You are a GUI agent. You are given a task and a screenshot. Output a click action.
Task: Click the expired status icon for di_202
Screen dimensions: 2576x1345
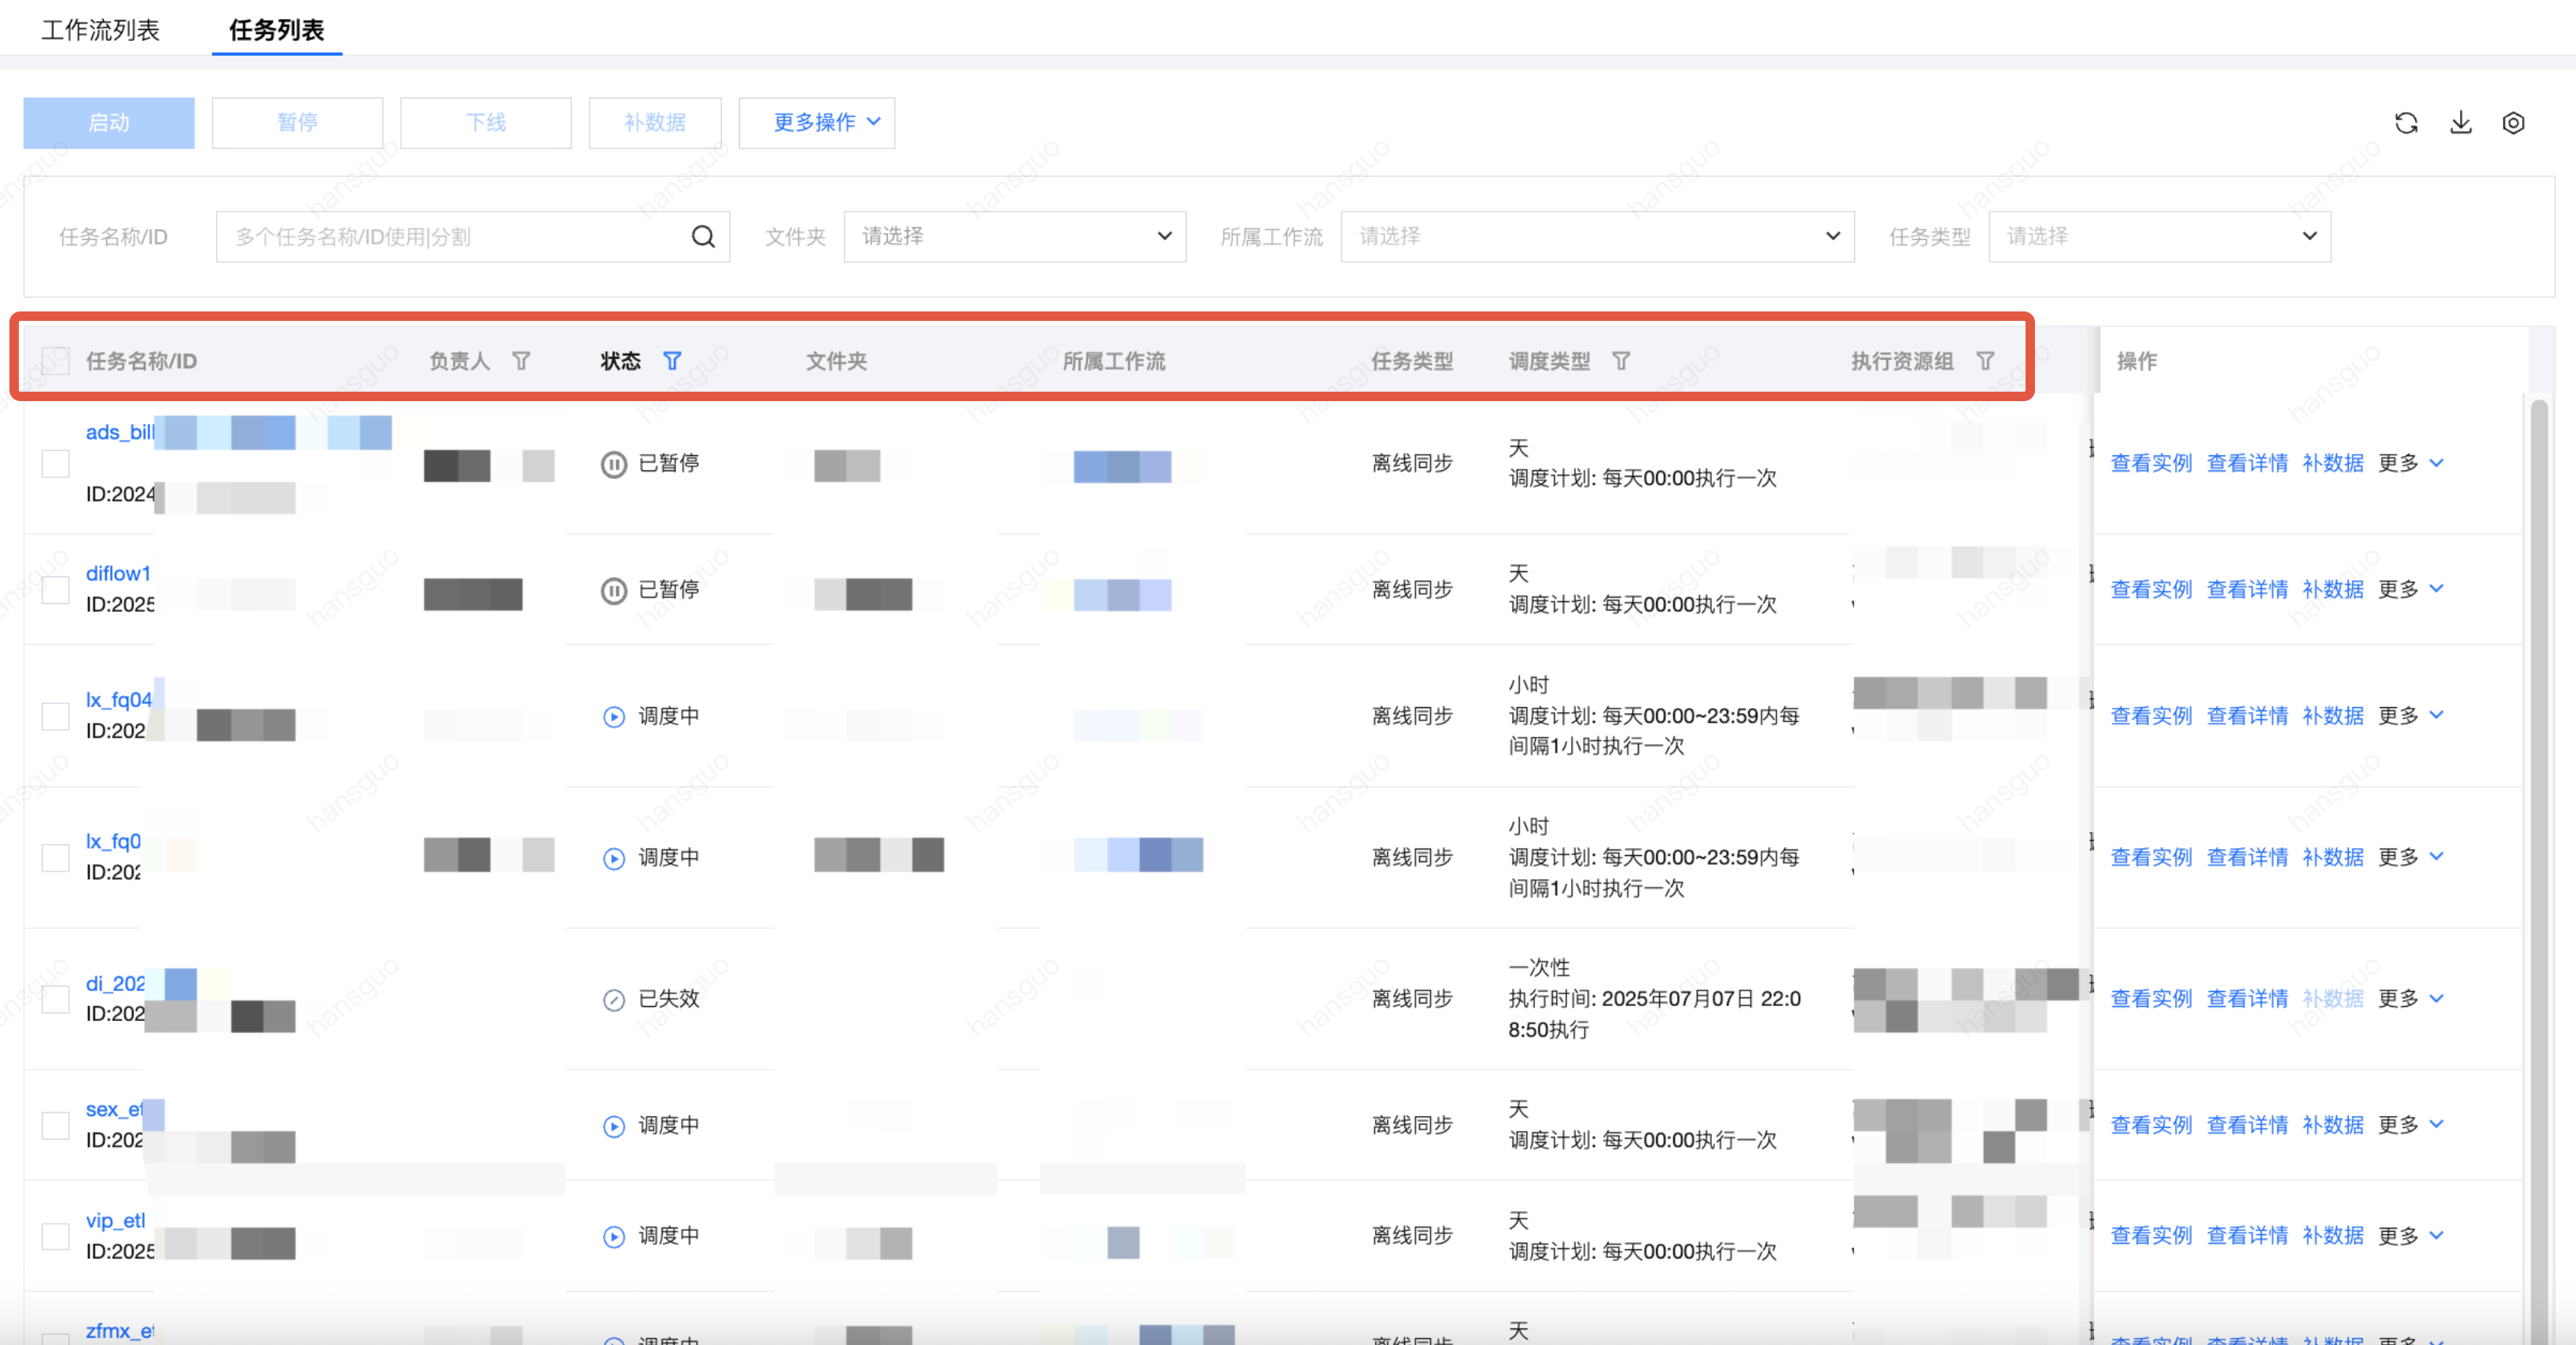[x=613, y=999]
